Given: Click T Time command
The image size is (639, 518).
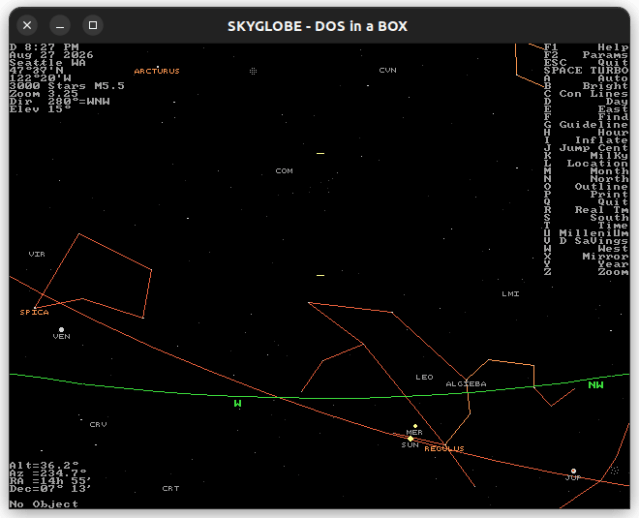Looking at the screenshot, I should click(x=586, y=225).
